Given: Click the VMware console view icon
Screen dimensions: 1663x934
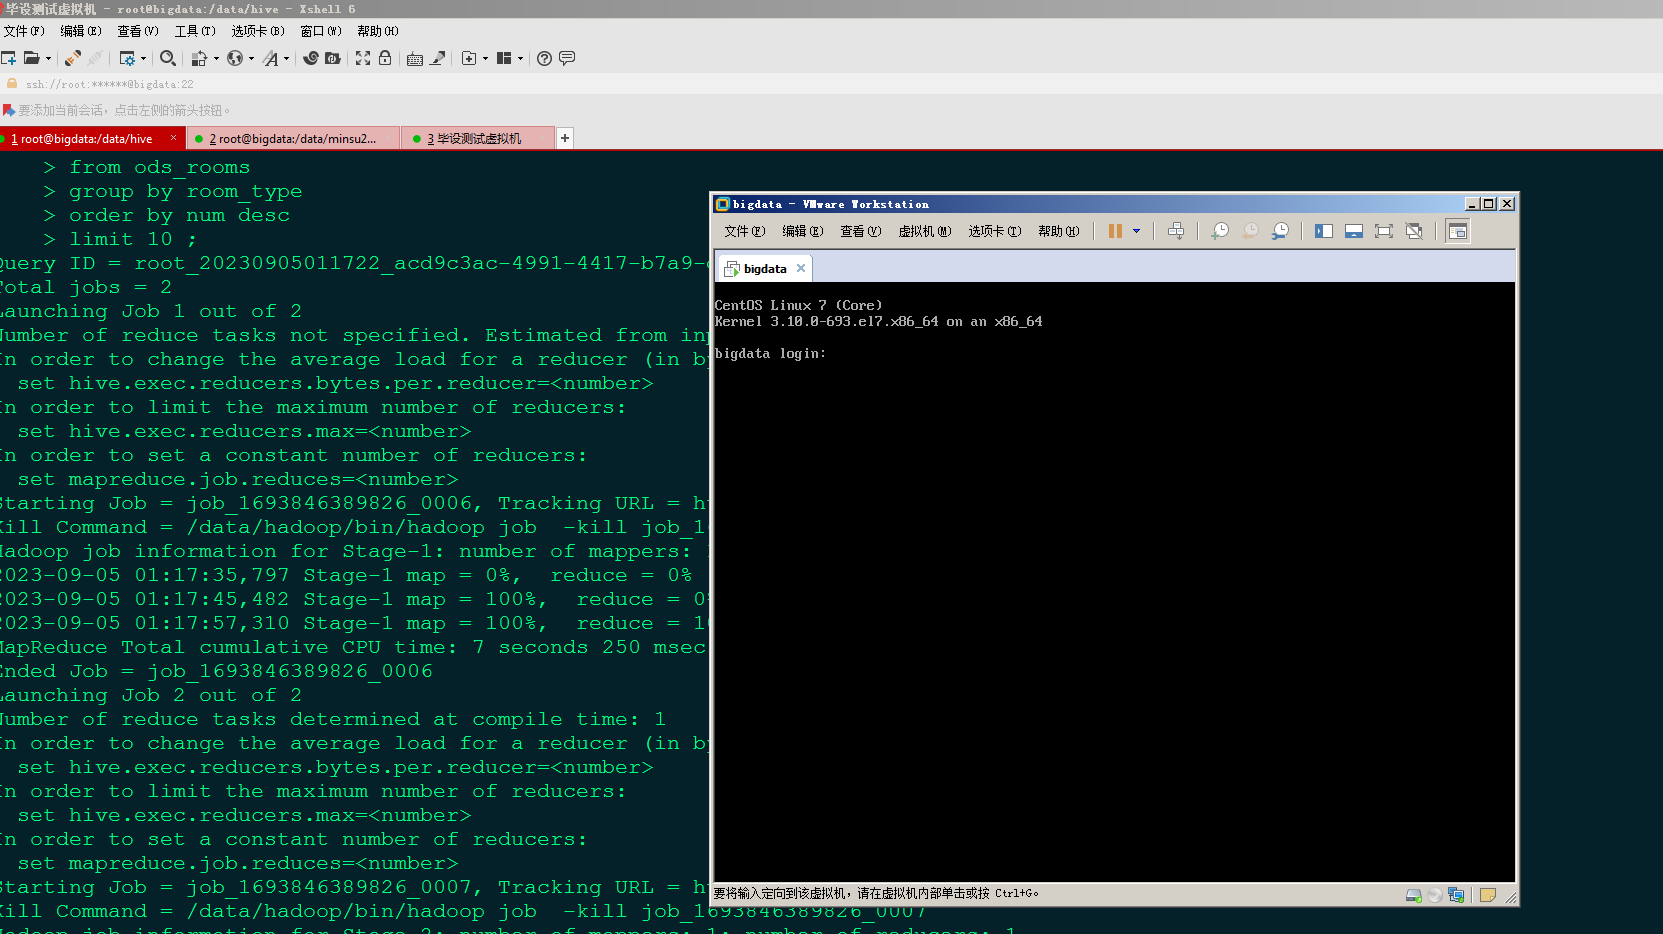Looking at the screenshot, I should click(1458, 231).
